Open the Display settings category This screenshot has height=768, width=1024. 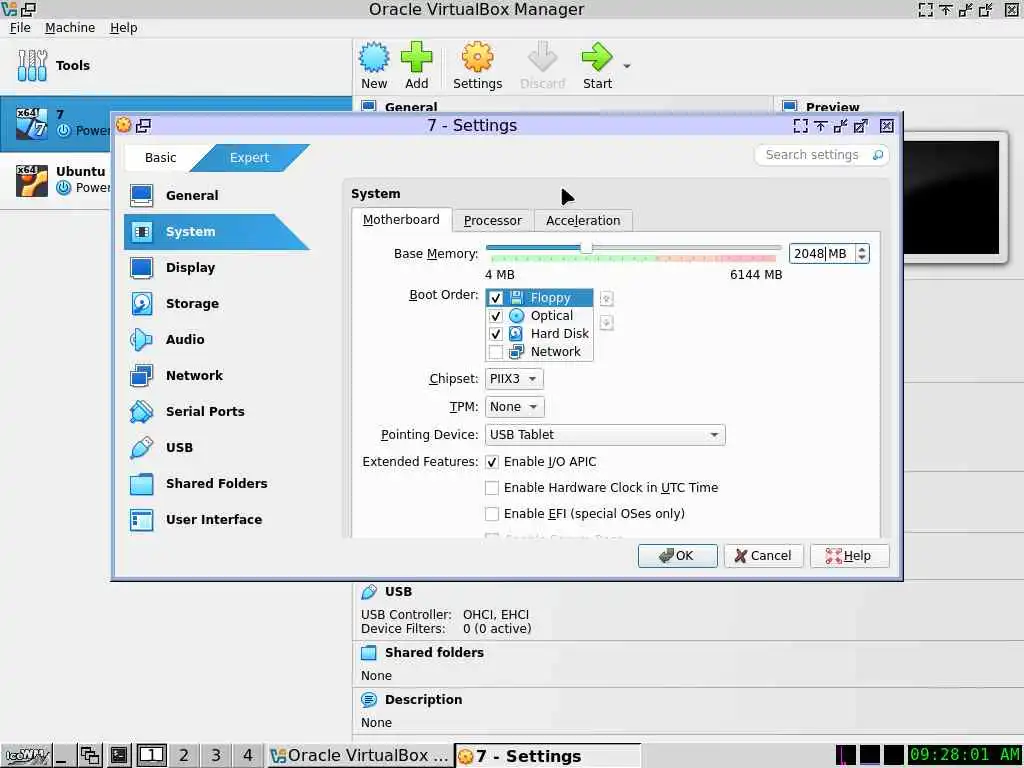pos(216,268)
